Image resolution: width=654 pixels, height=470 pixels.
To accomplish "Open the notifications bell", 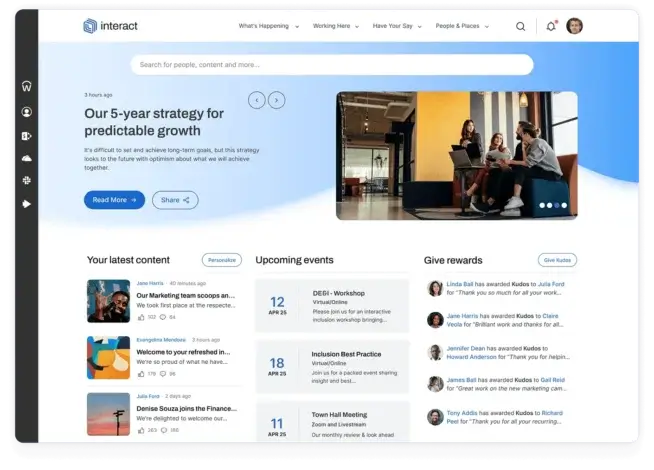I will [x=551, y=26].
